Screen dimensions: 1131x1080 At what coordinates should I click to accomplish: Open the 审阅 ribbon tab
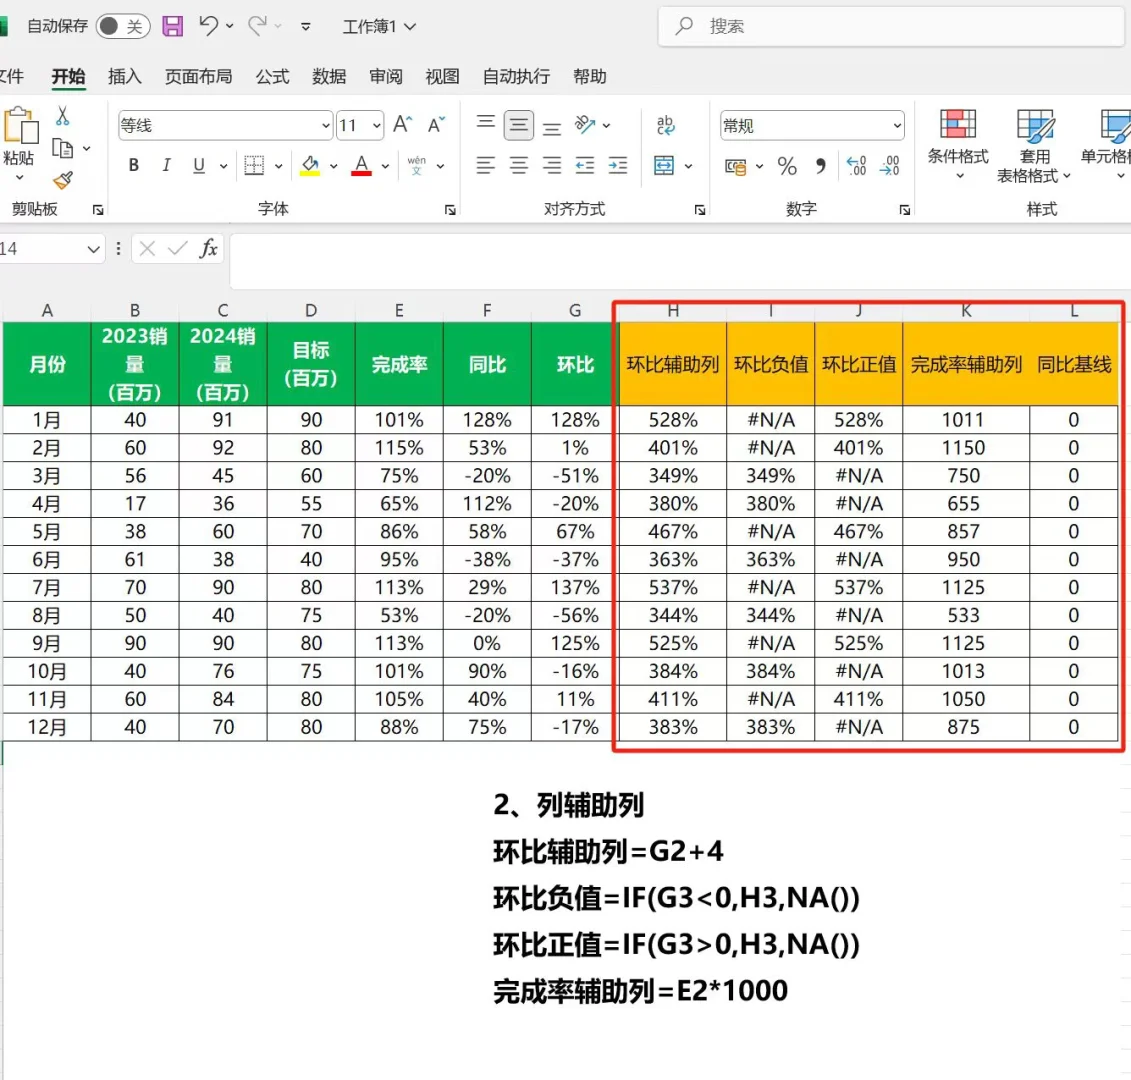386,76
